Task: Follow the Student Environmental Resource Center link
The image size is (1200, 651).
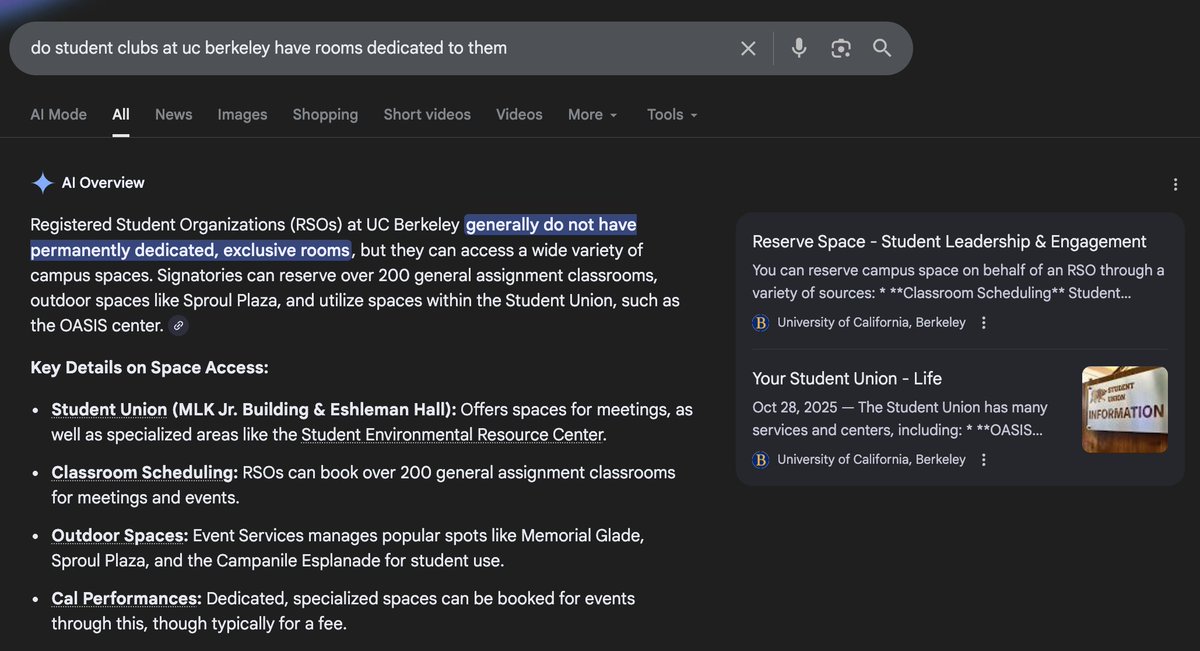Action: (x=452, y=435)
